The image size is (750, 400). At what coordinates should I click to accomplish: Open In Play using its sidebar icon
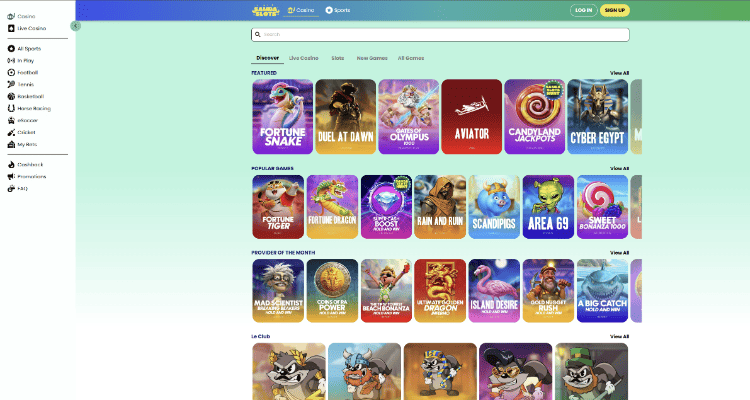click(x=11, y=60)
